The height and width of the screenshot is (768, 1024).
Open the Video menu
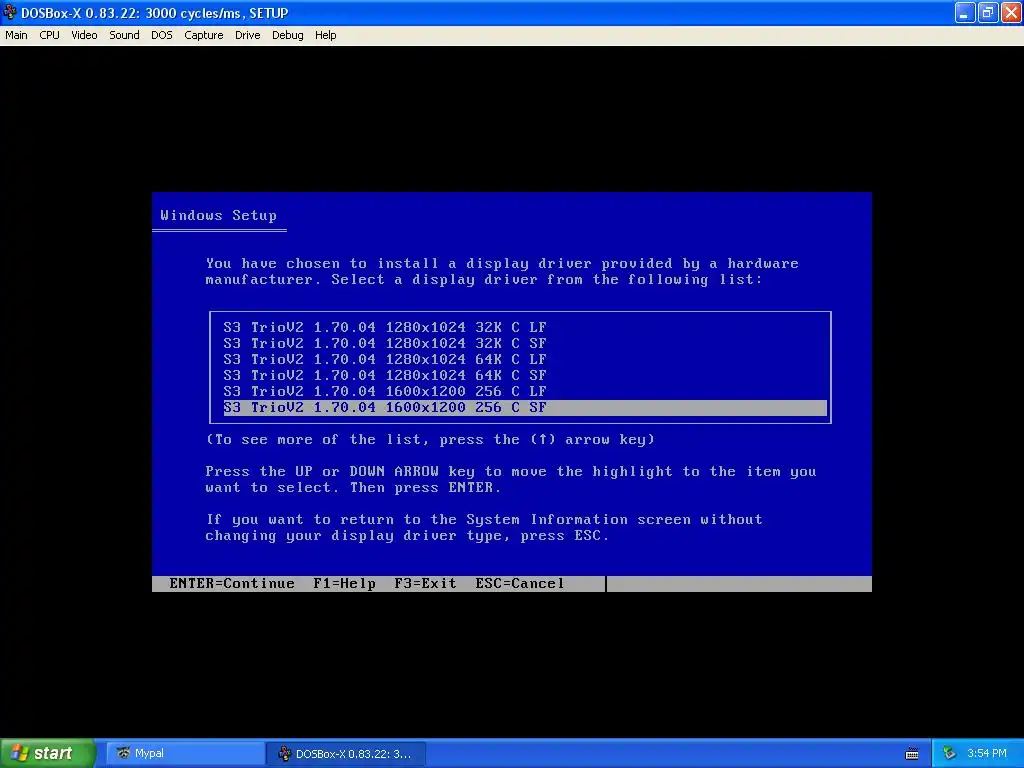pos(84,35)
